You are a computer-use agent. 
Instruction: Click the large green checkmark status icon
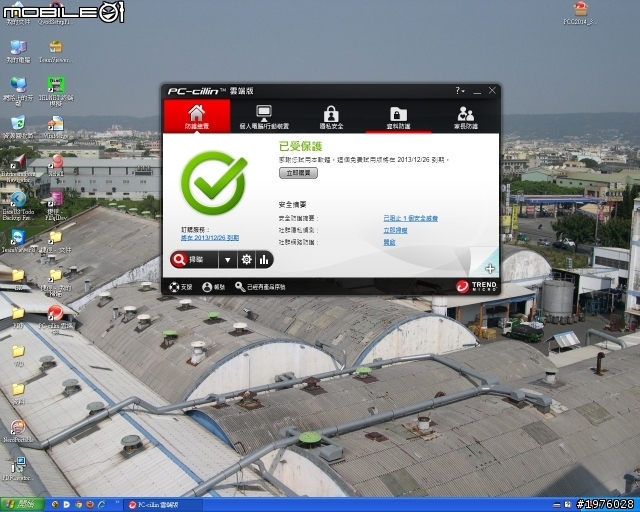point(213,183)
